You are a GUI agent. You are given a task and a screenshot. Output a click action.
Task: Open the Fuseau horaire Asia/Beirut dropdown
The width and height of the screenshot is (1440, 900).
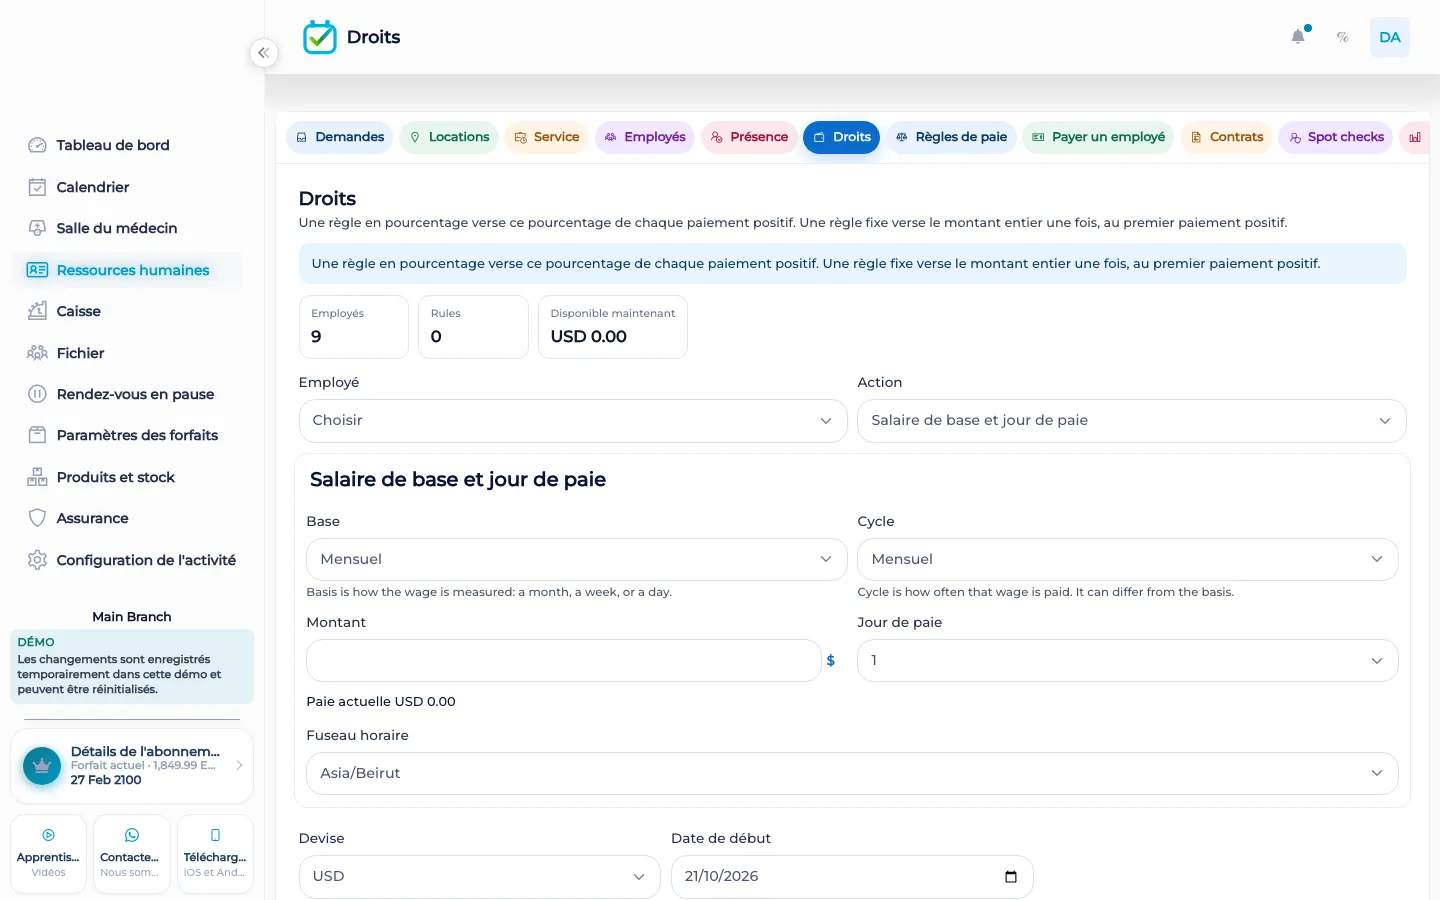[x=852, y=774]
